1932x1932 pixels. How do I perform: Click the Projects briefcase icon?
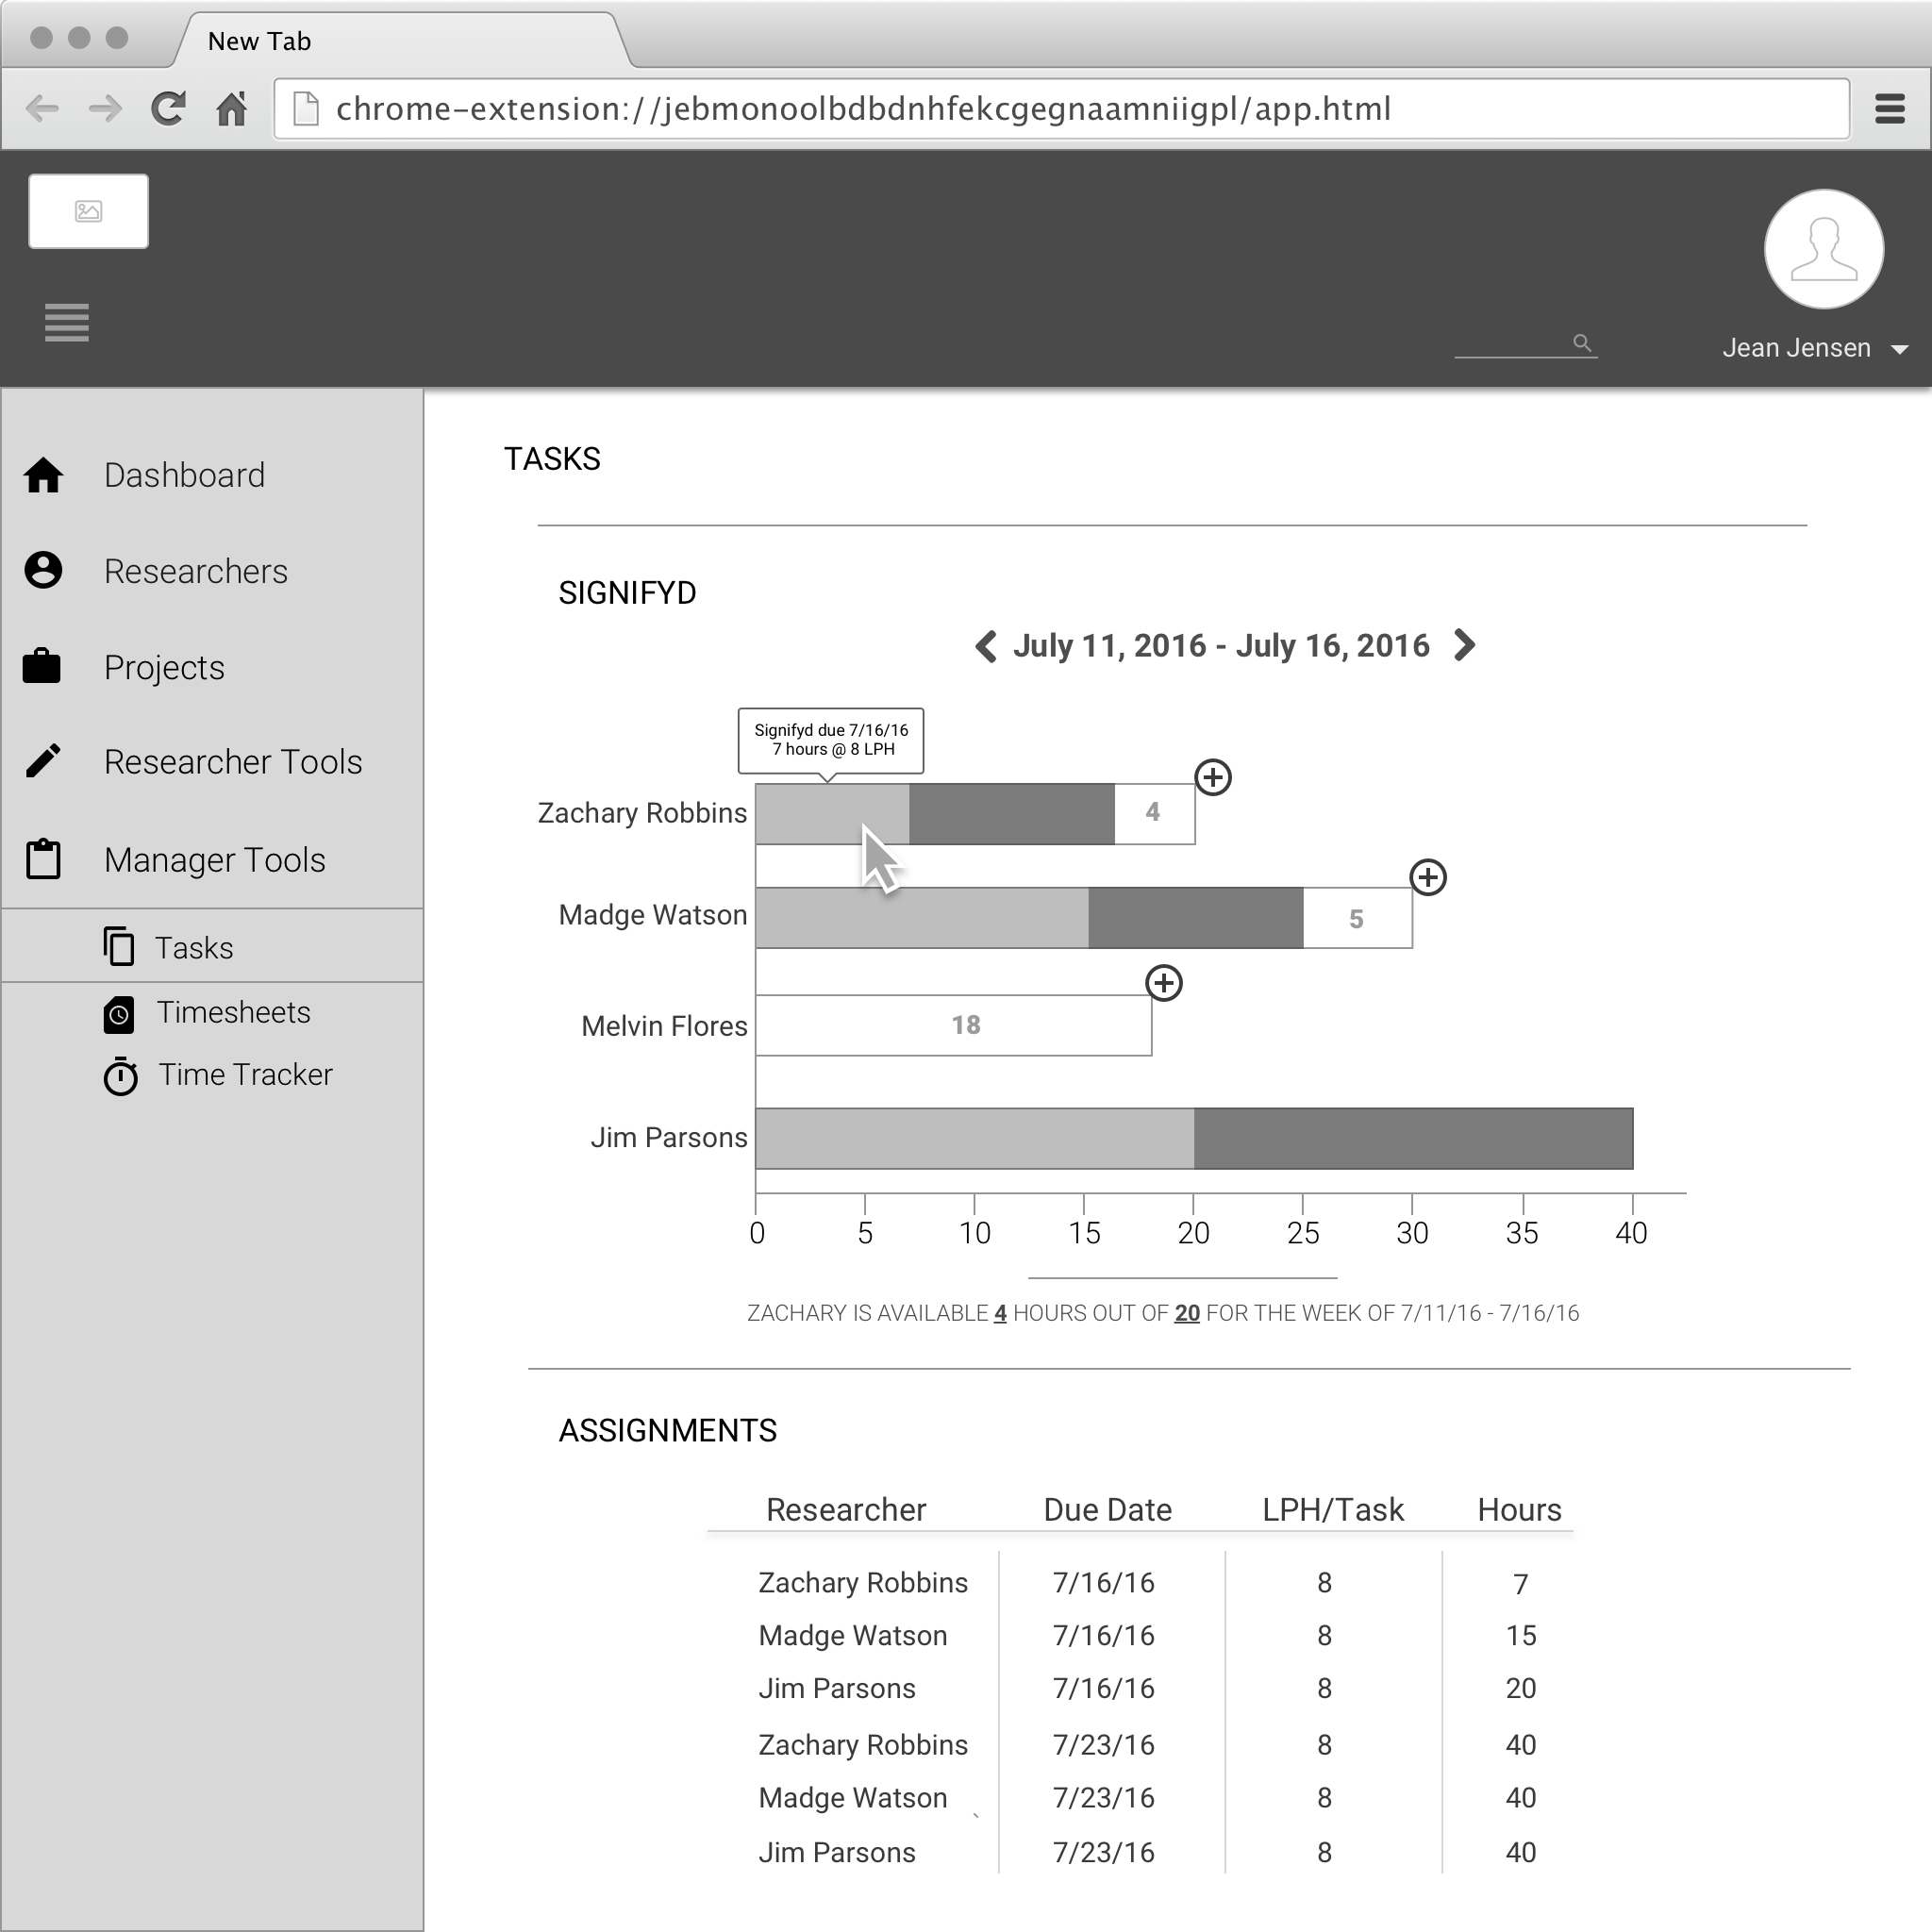[x=42, y=666]
